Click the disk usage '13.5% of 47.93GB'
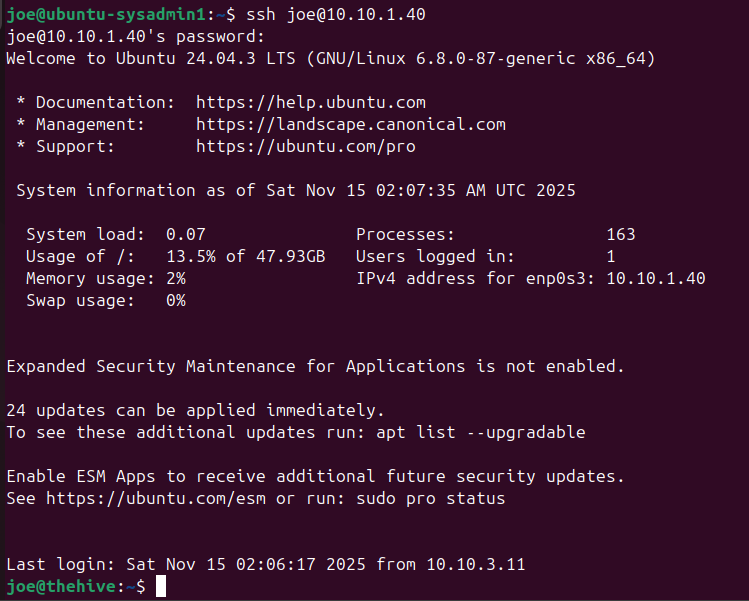Screen dimensions: 749x601 tap(245, 256)
